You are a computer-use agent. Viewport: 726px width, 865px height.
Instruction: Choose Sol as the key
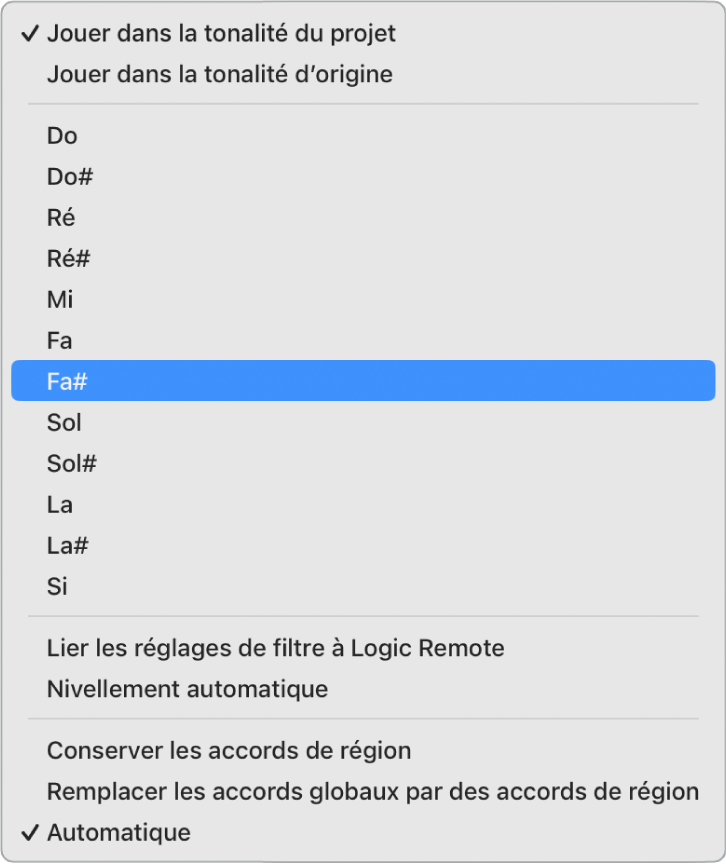coord(64,423)
